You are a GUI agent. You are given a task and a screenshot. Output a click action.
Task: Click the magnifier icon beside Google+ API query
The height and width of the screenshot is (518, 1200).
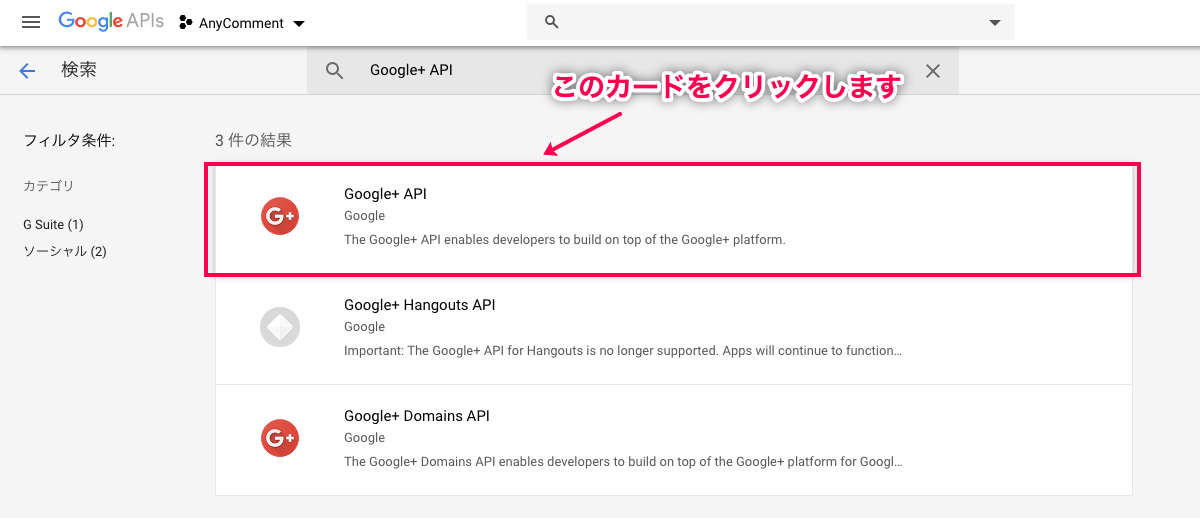pyautogui.click(x=335, y=71)
